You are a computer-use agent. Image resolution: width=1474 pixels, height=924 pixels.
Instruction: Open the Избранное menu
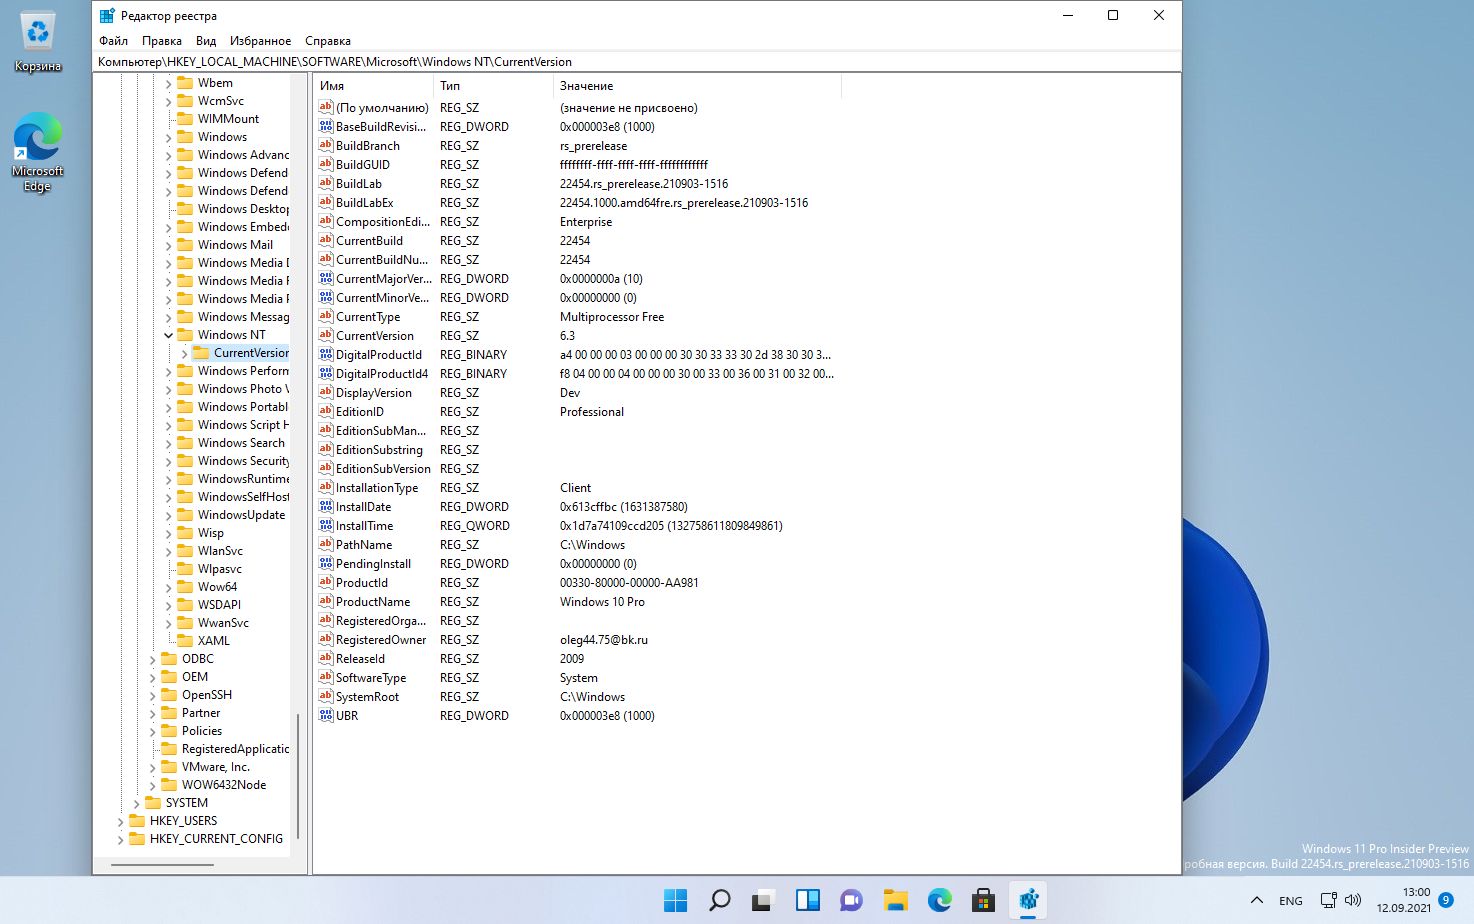(260, 41)
